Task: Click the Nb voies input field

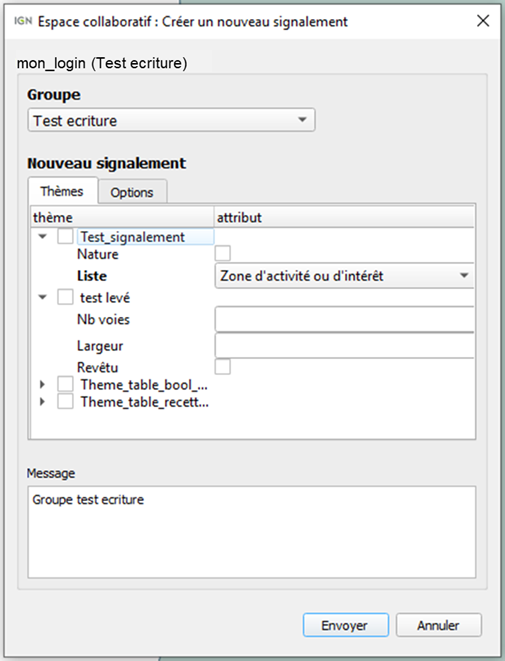Action: [344, 319]
